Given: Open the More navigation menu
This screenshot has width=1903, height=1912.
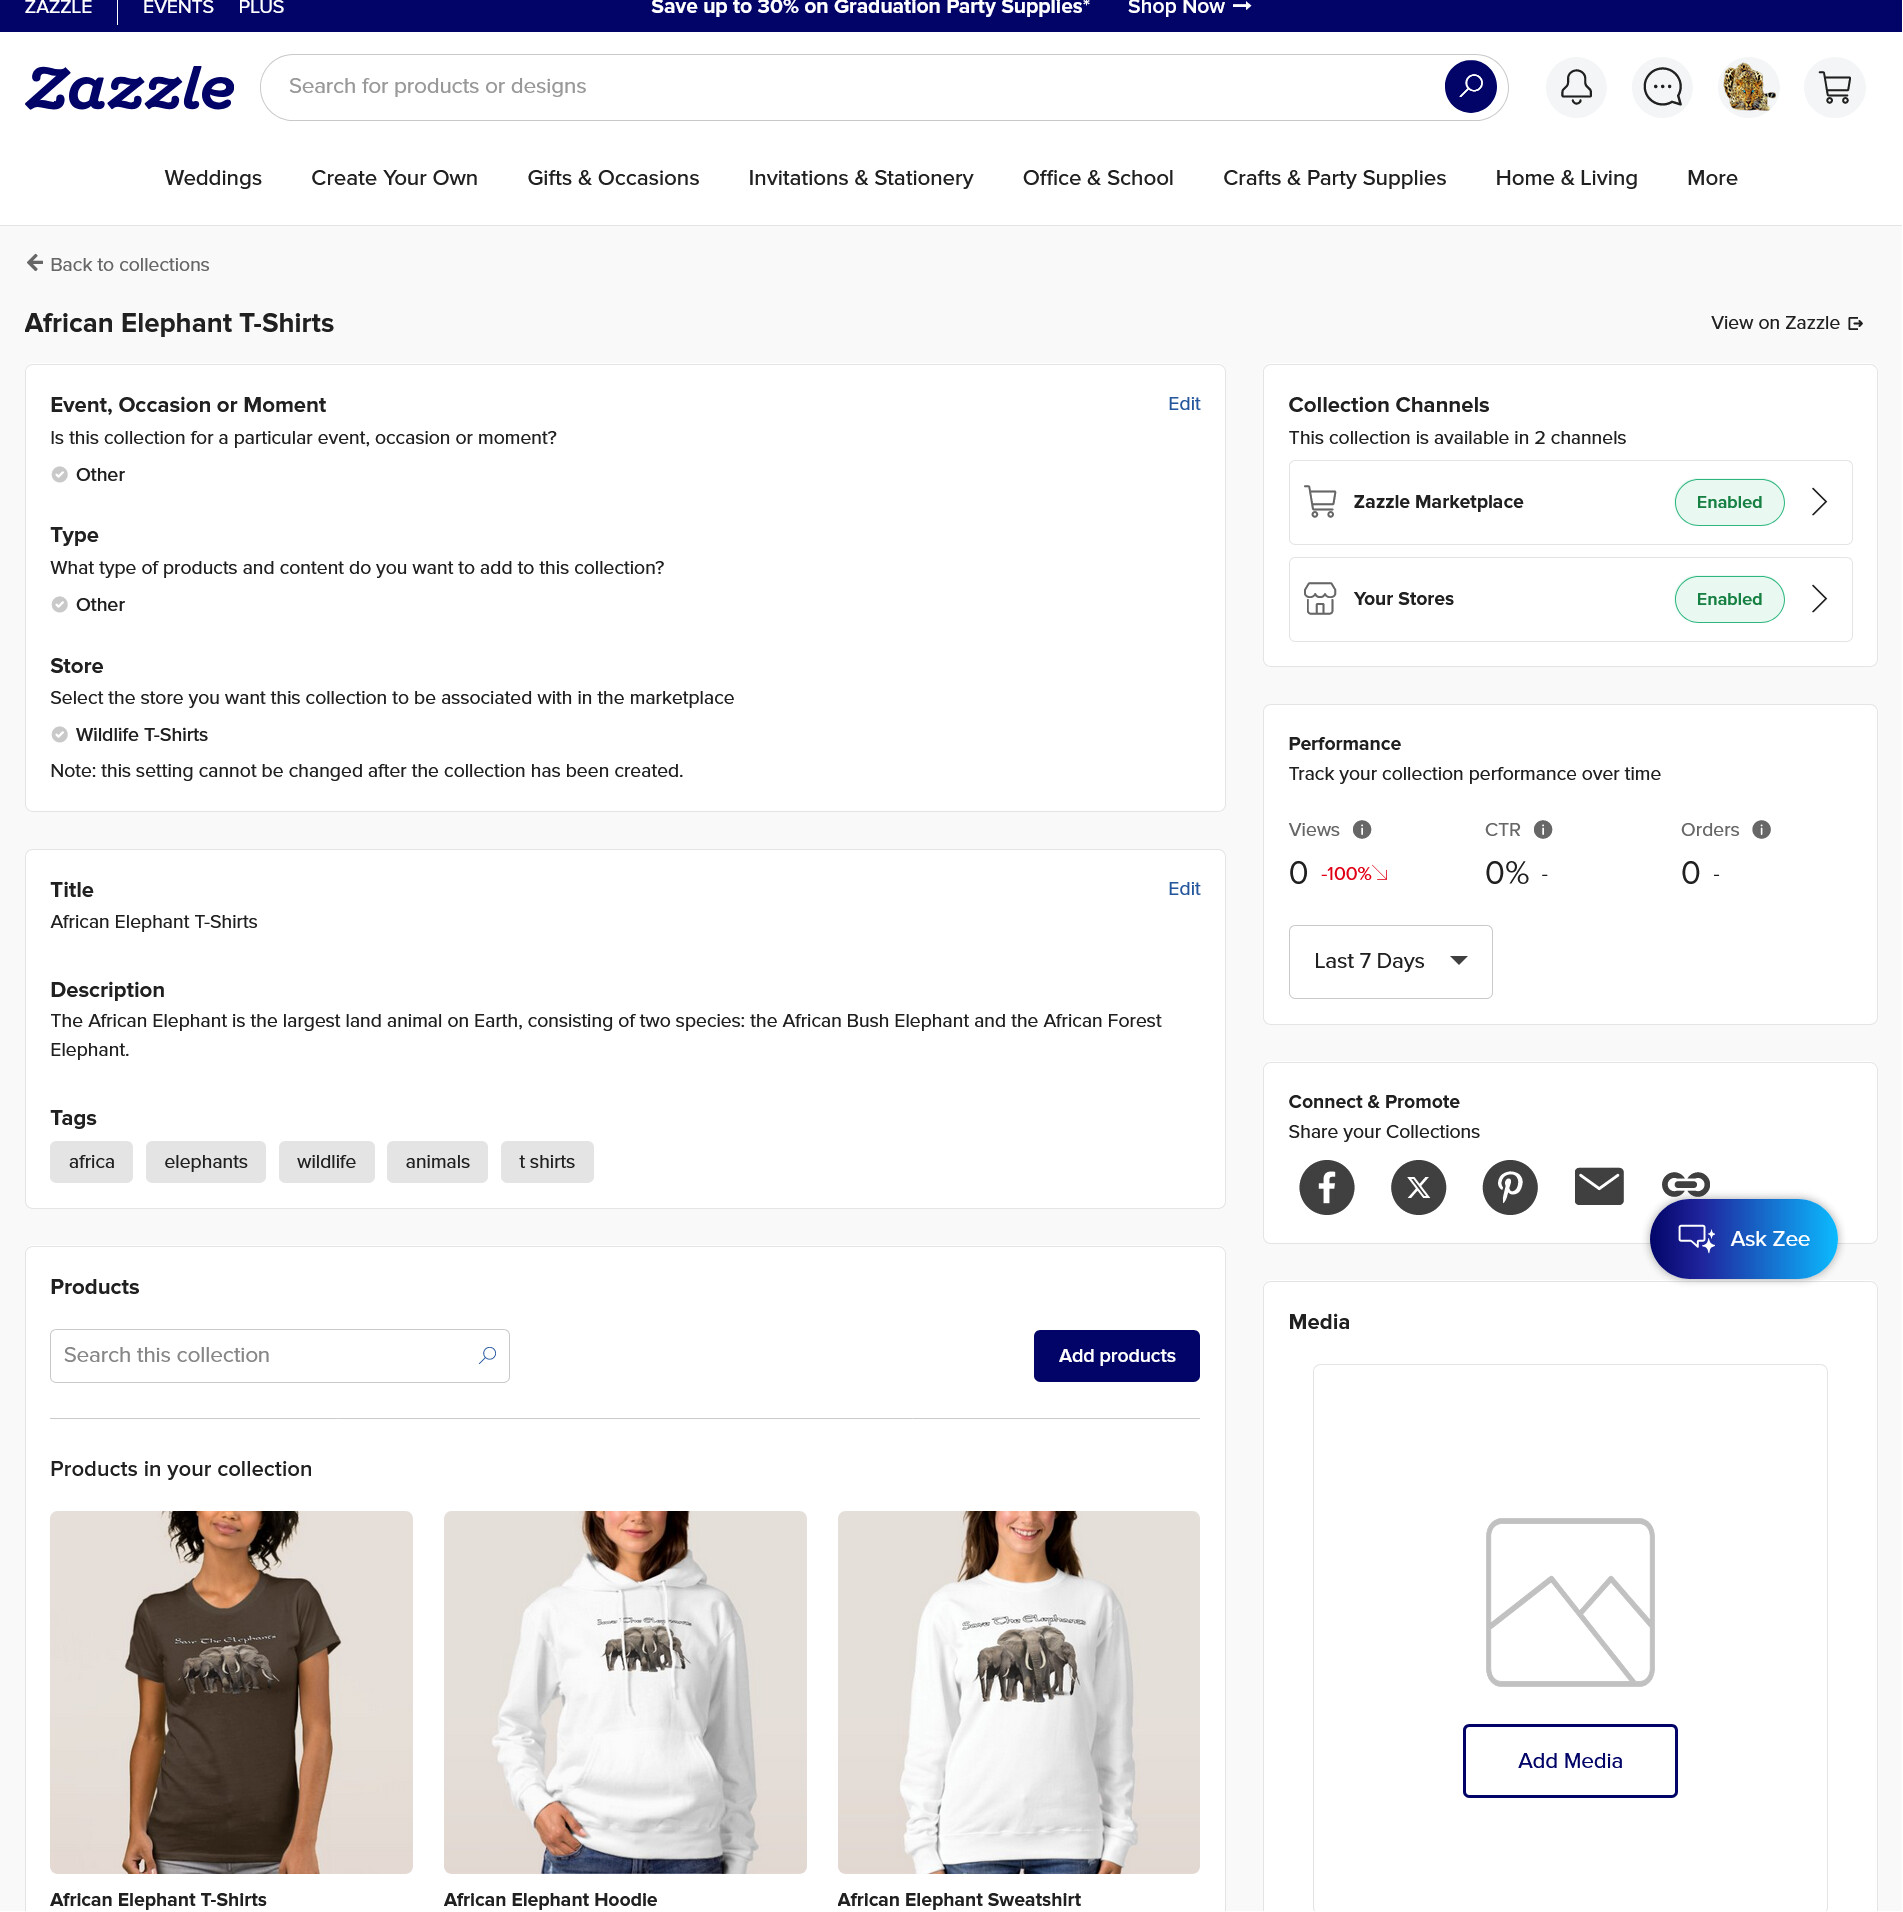Looking at the screenshot, I should click(1712, 178).
